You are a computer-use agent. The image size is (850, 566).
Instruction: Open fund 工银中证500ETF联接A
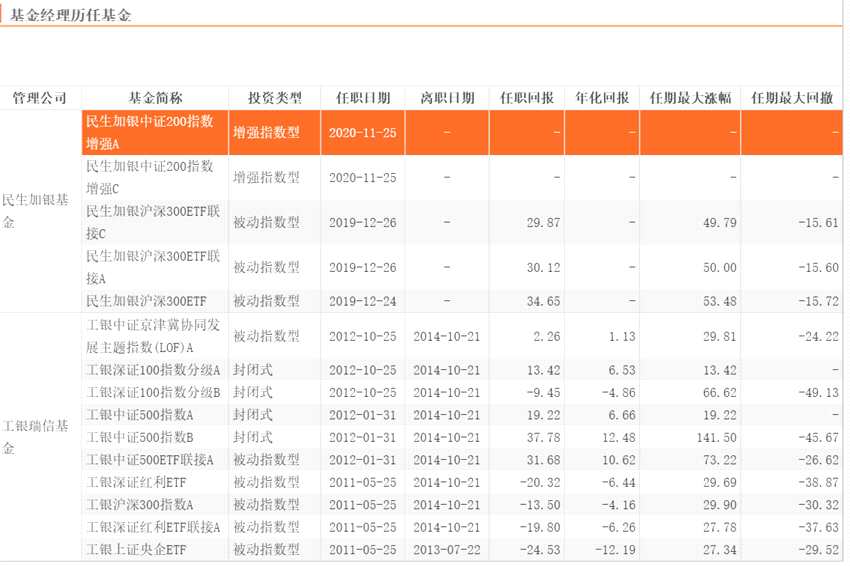tap(150, 460)
